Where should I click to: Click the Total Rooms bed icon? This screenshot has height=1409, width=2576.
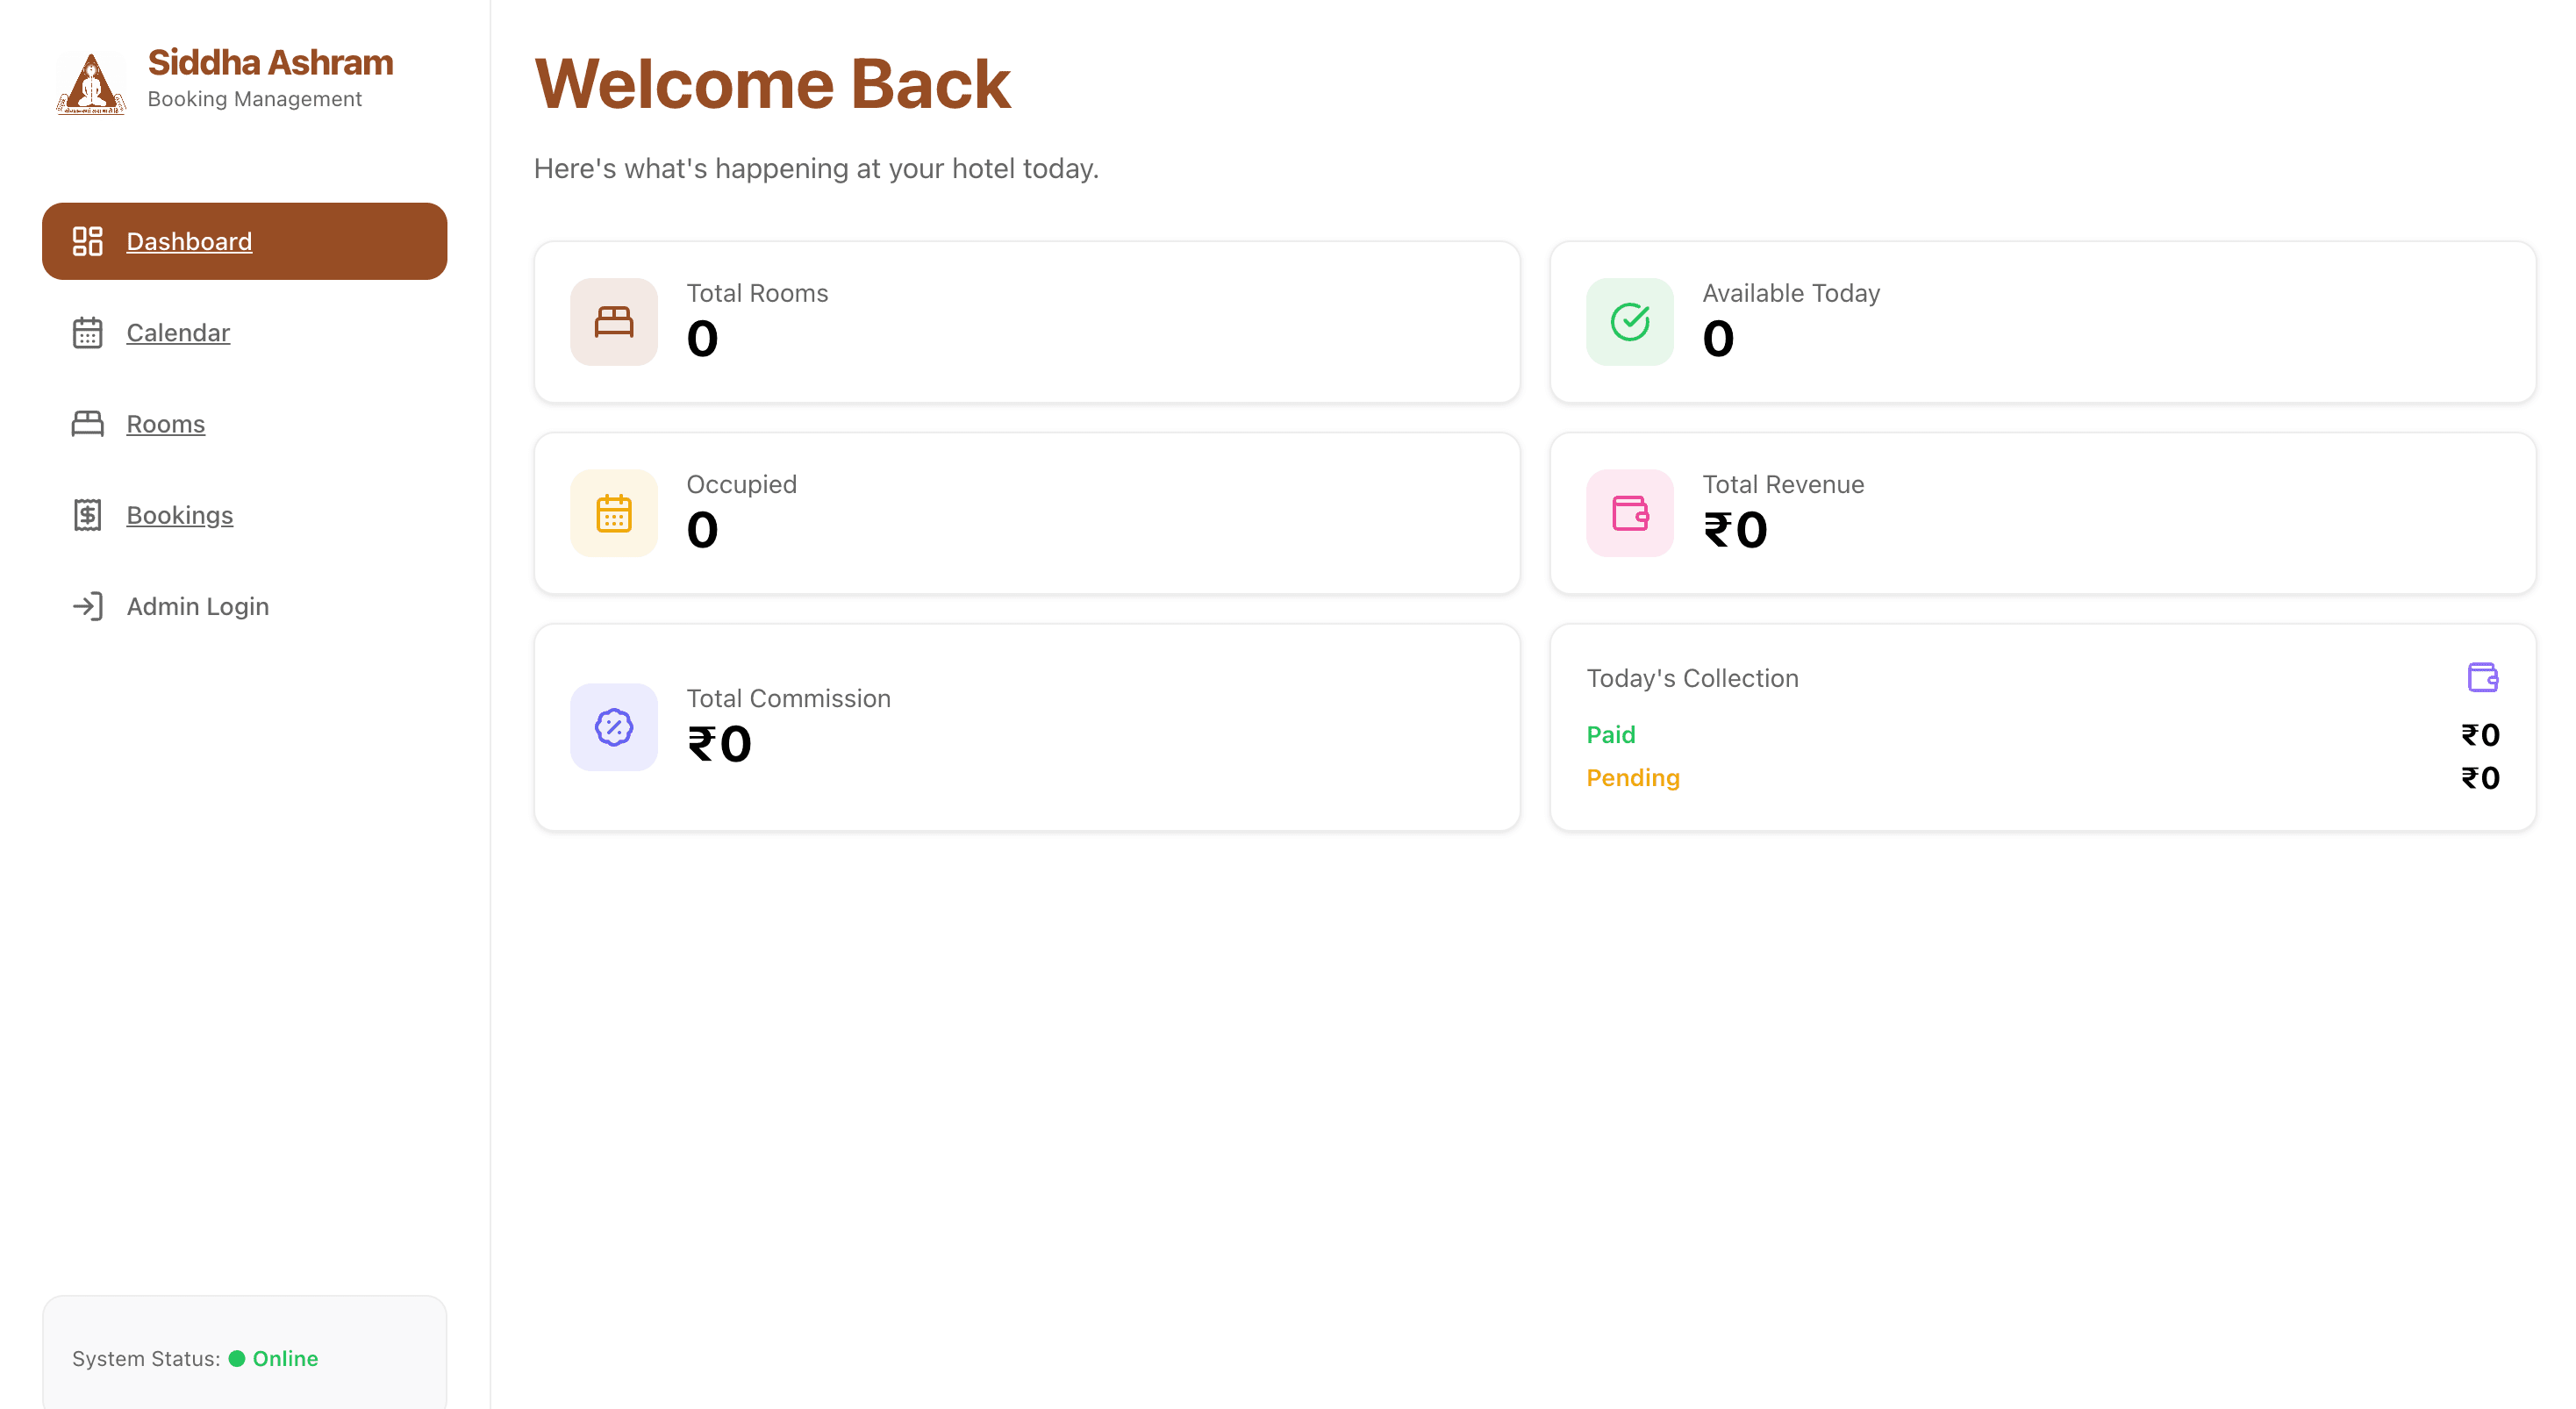tap(613, 322)
